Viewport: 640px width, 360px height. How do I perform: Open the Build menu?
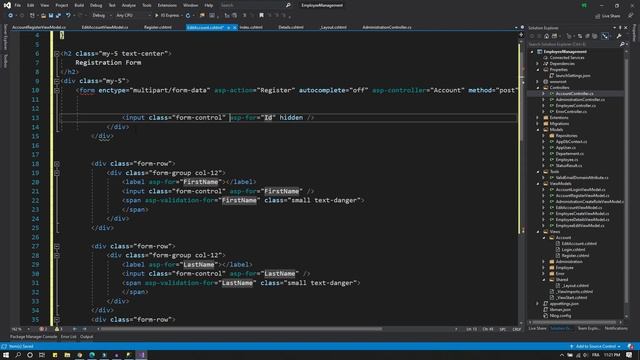pos(79,5)
